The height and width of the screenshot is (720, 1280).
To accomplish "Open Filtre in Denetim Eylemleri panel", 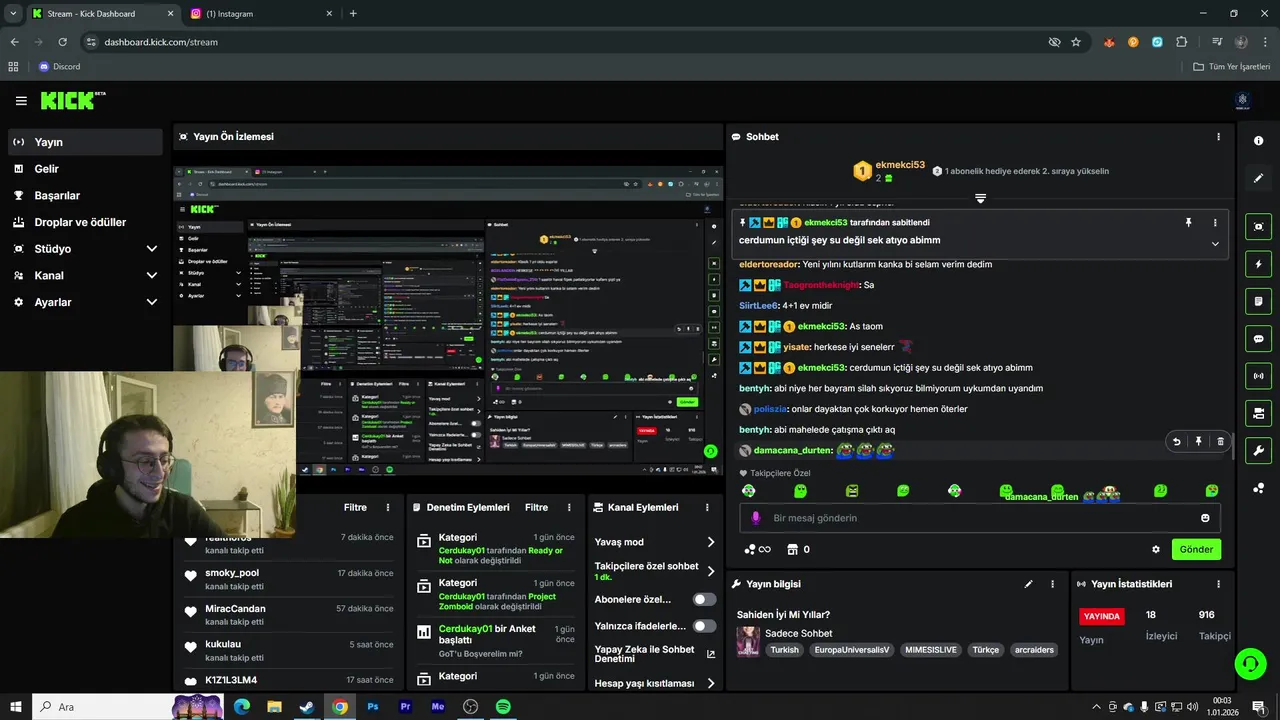I will click(536, 507).
